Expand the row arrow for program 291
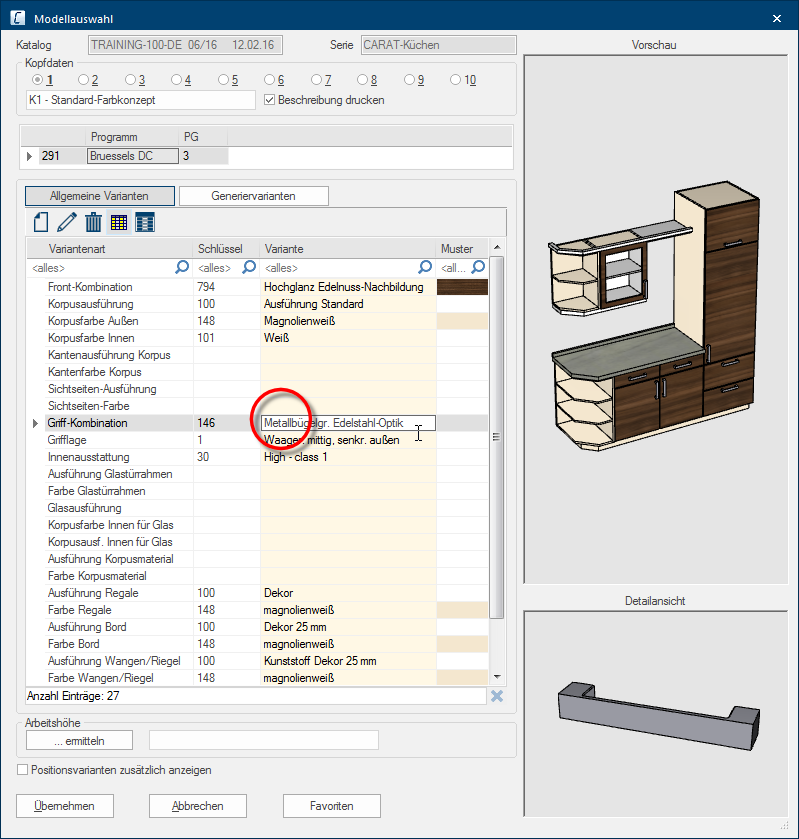The image size is (799, 839). click(29, 156)
